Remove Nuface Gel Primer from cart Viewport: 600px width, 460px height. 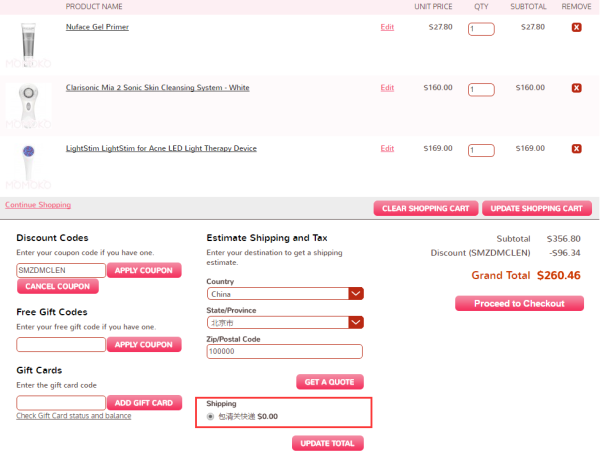coord(576,27)
